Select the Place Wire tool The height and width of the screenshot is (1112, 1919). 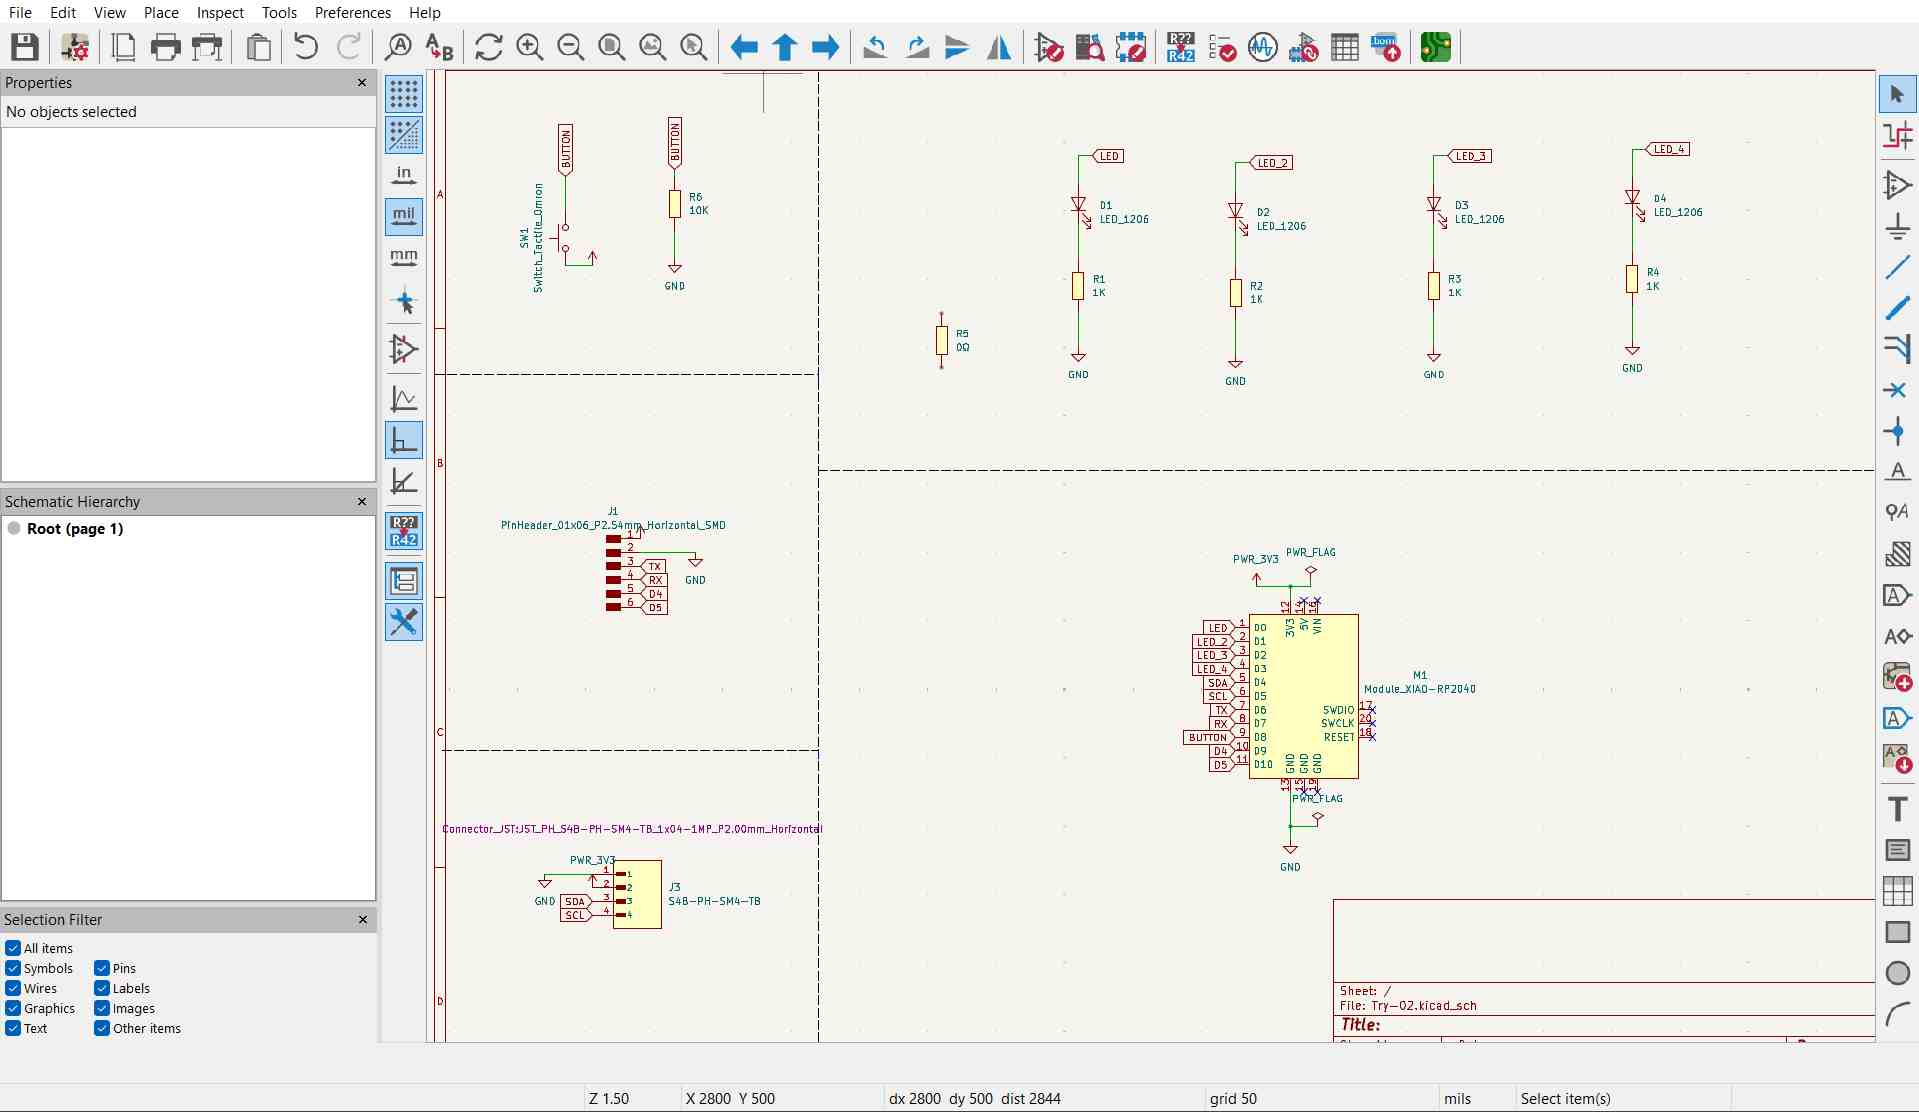tap(1897, 267)
